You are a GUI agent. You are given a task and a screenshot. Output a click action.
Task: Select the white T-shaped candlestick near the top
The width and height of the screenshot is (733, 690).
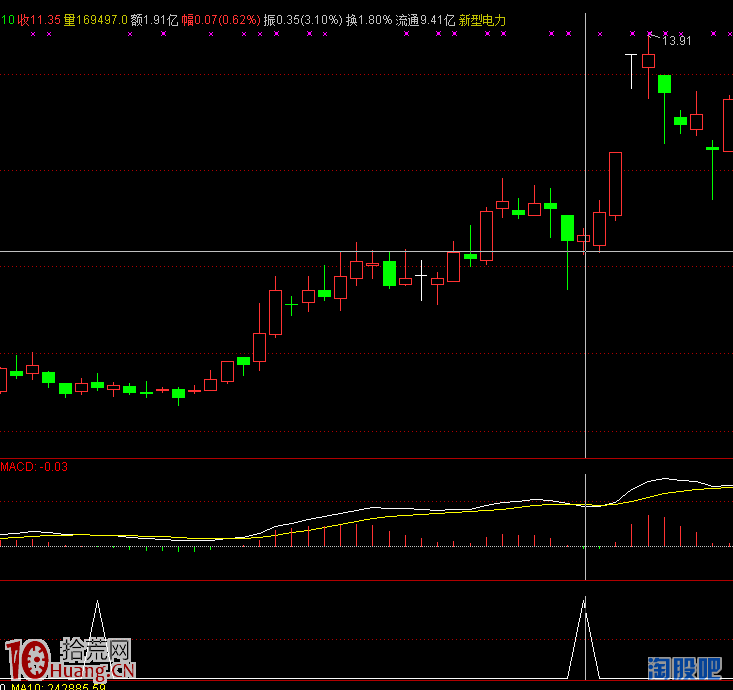pos(631,71)
